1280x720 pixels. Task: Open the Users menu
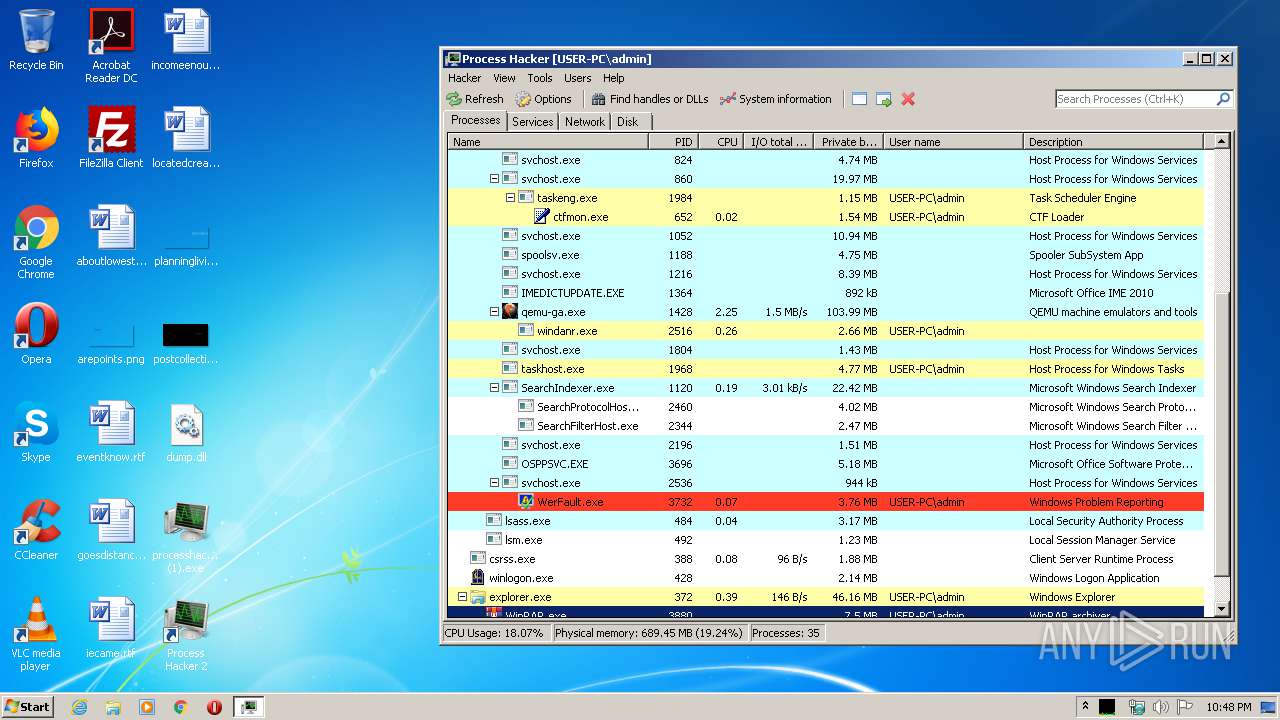578,78
